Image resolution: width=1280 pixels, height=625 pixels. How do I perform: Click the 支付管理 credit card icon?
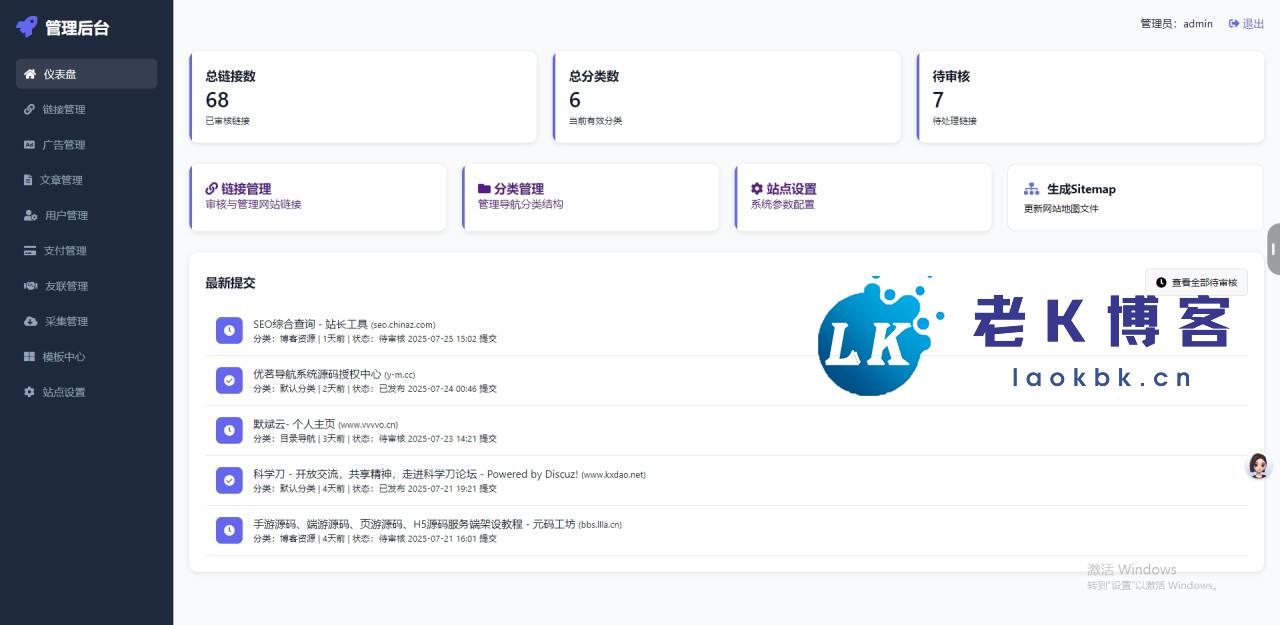click(30, 251)
